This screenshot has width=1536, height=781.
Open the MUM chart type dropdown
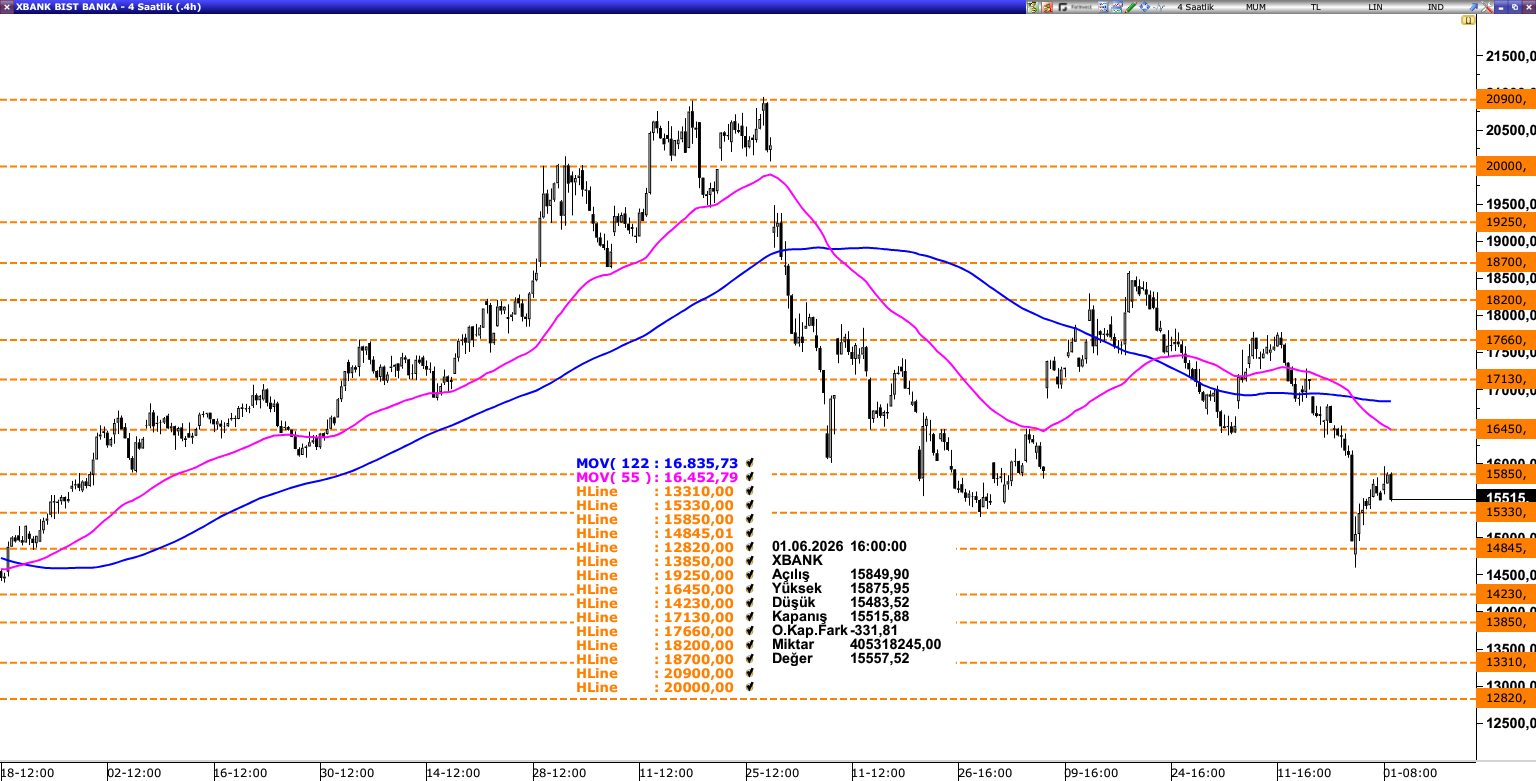pyautogui.click(x=1255, y=7)
